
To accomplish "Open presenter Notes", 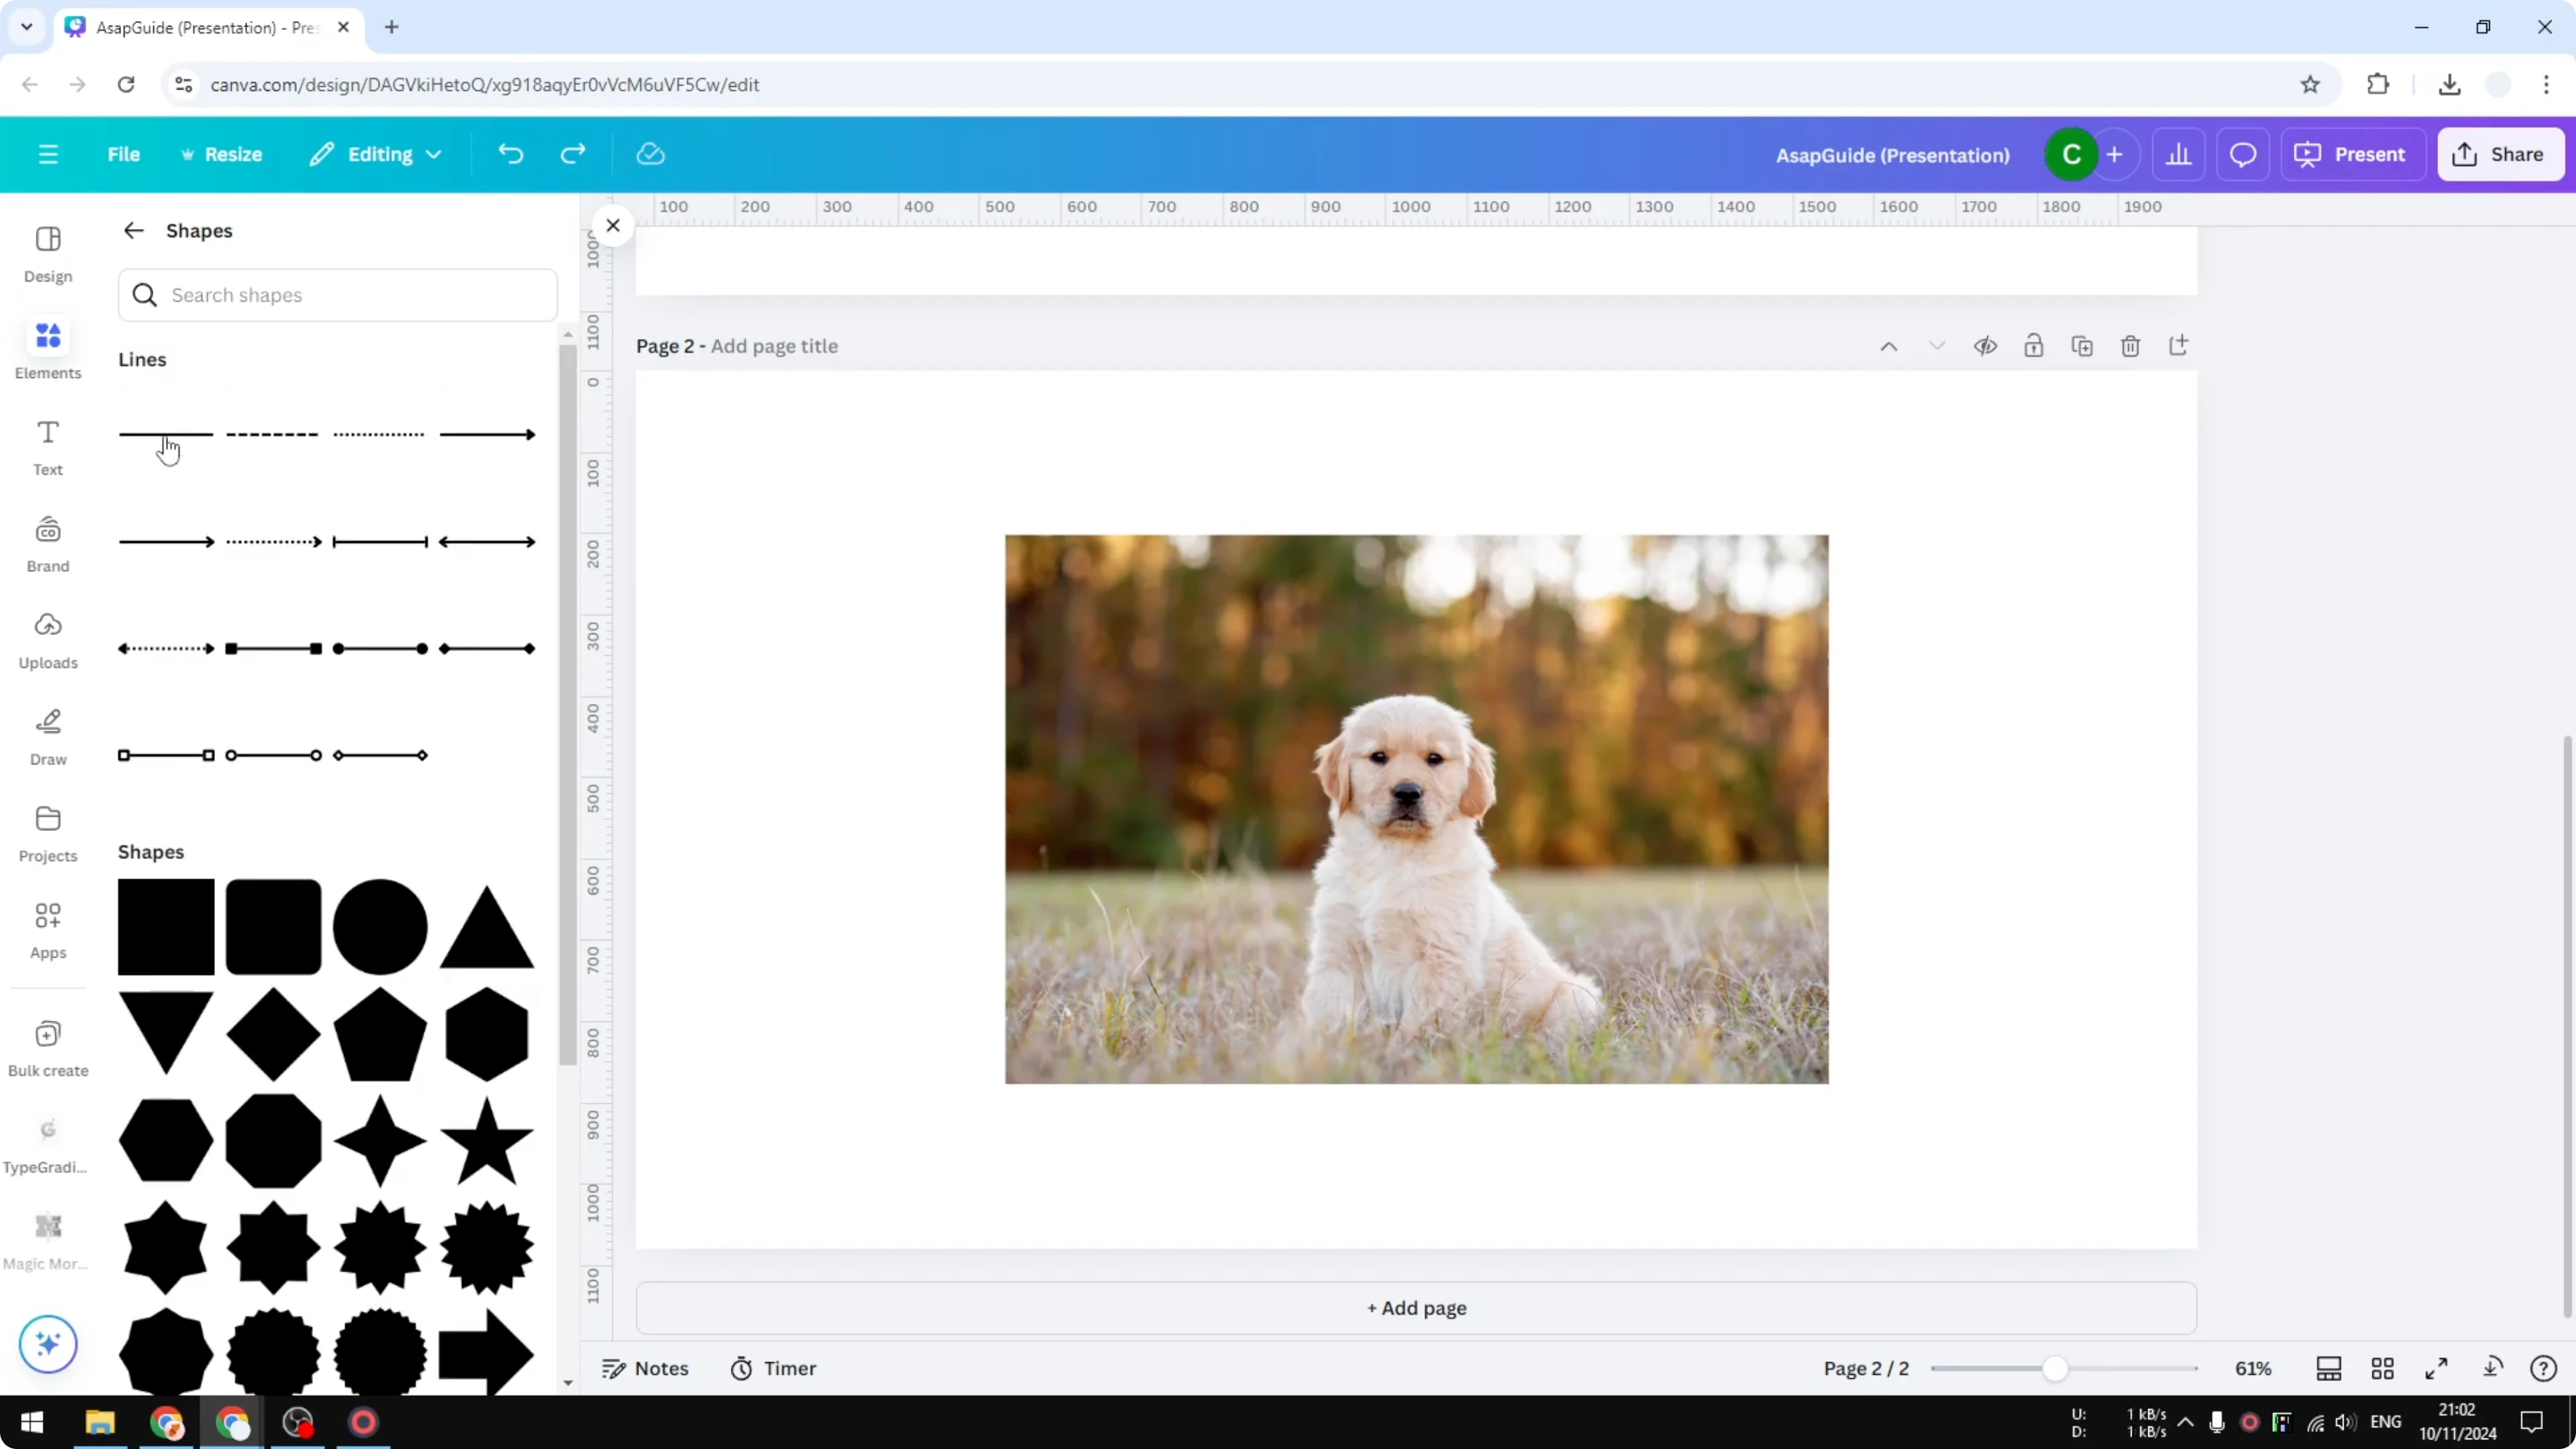I will (x=645, y=1368).
